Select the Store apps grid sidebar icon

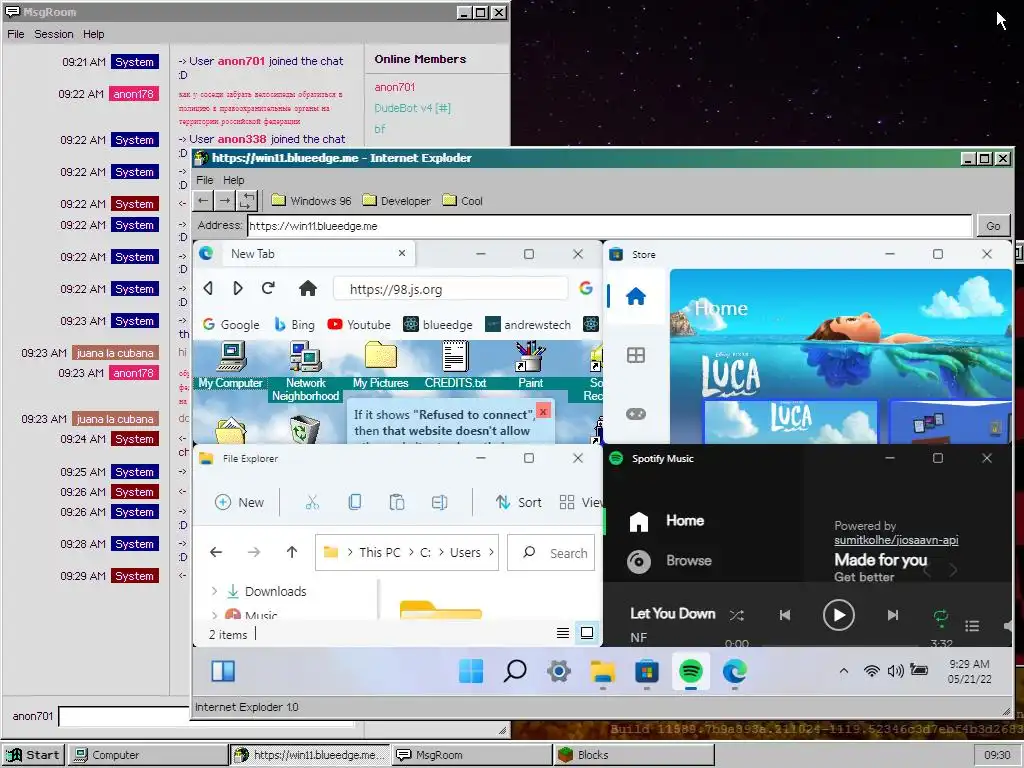point(635,355)
